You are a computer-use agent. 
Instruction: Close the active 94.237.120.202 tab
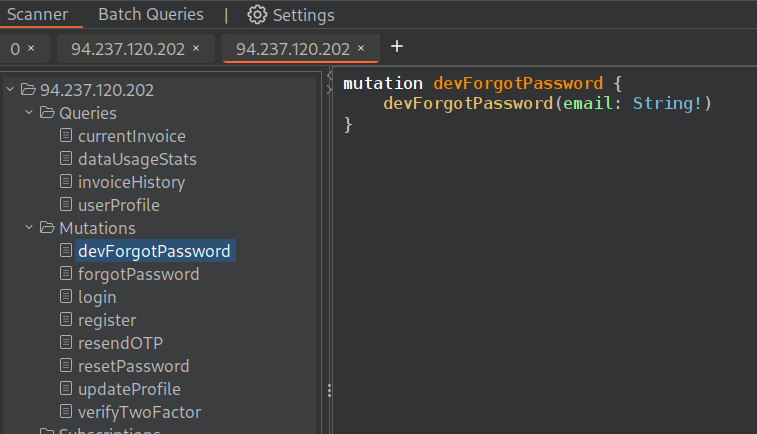[x=361, y=48]
